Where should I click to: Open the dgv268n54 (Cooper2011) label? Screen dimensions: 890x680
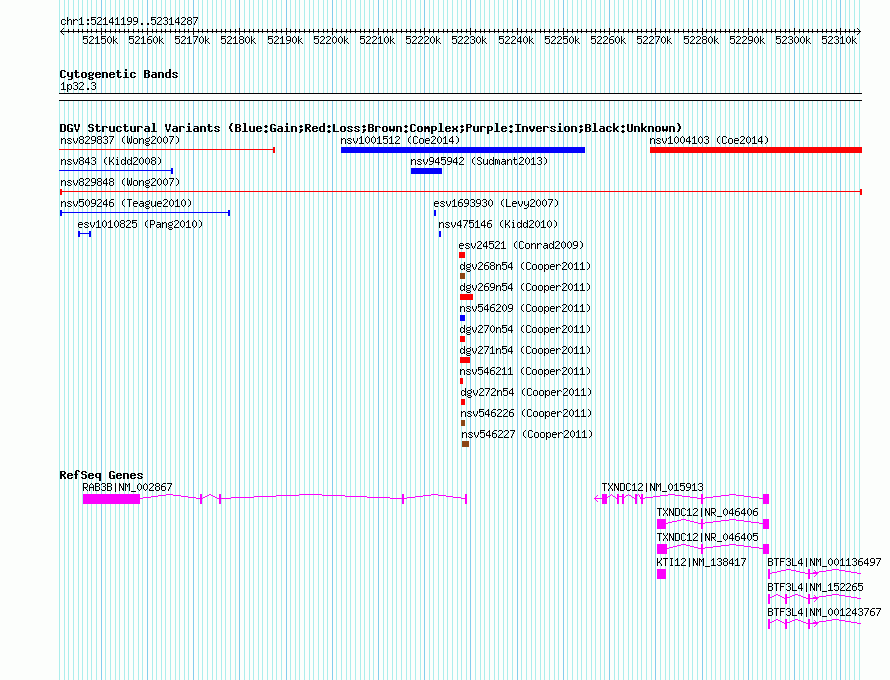click(525, 266)
